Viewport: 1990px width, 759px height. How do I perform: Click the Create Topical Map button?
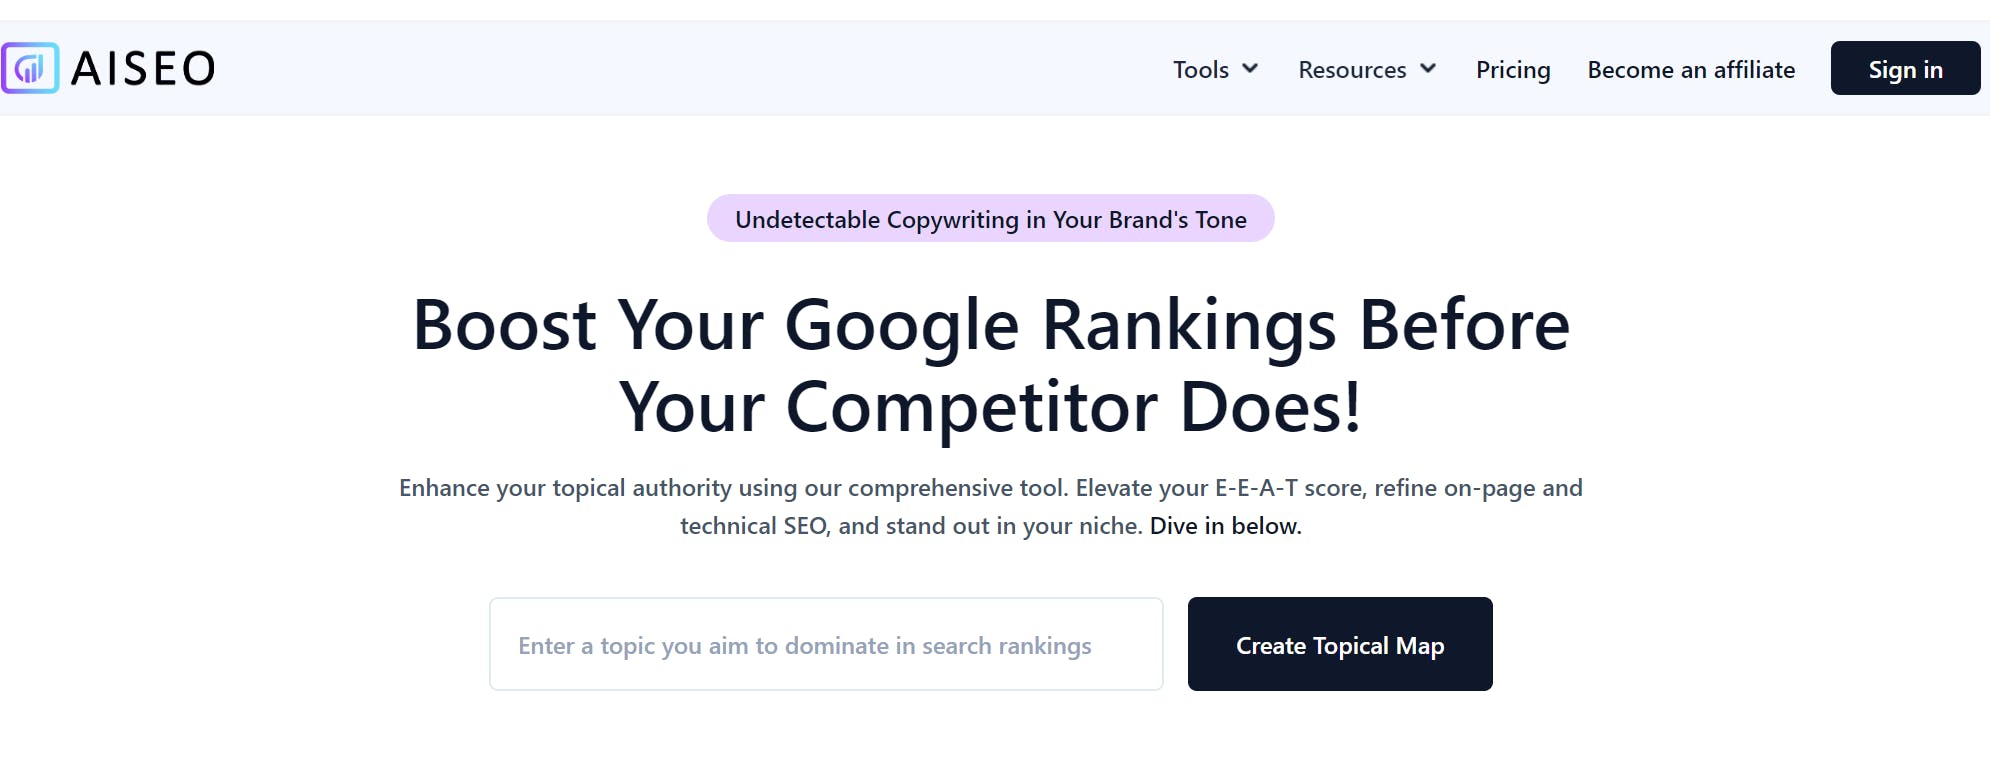(1340, 644)
